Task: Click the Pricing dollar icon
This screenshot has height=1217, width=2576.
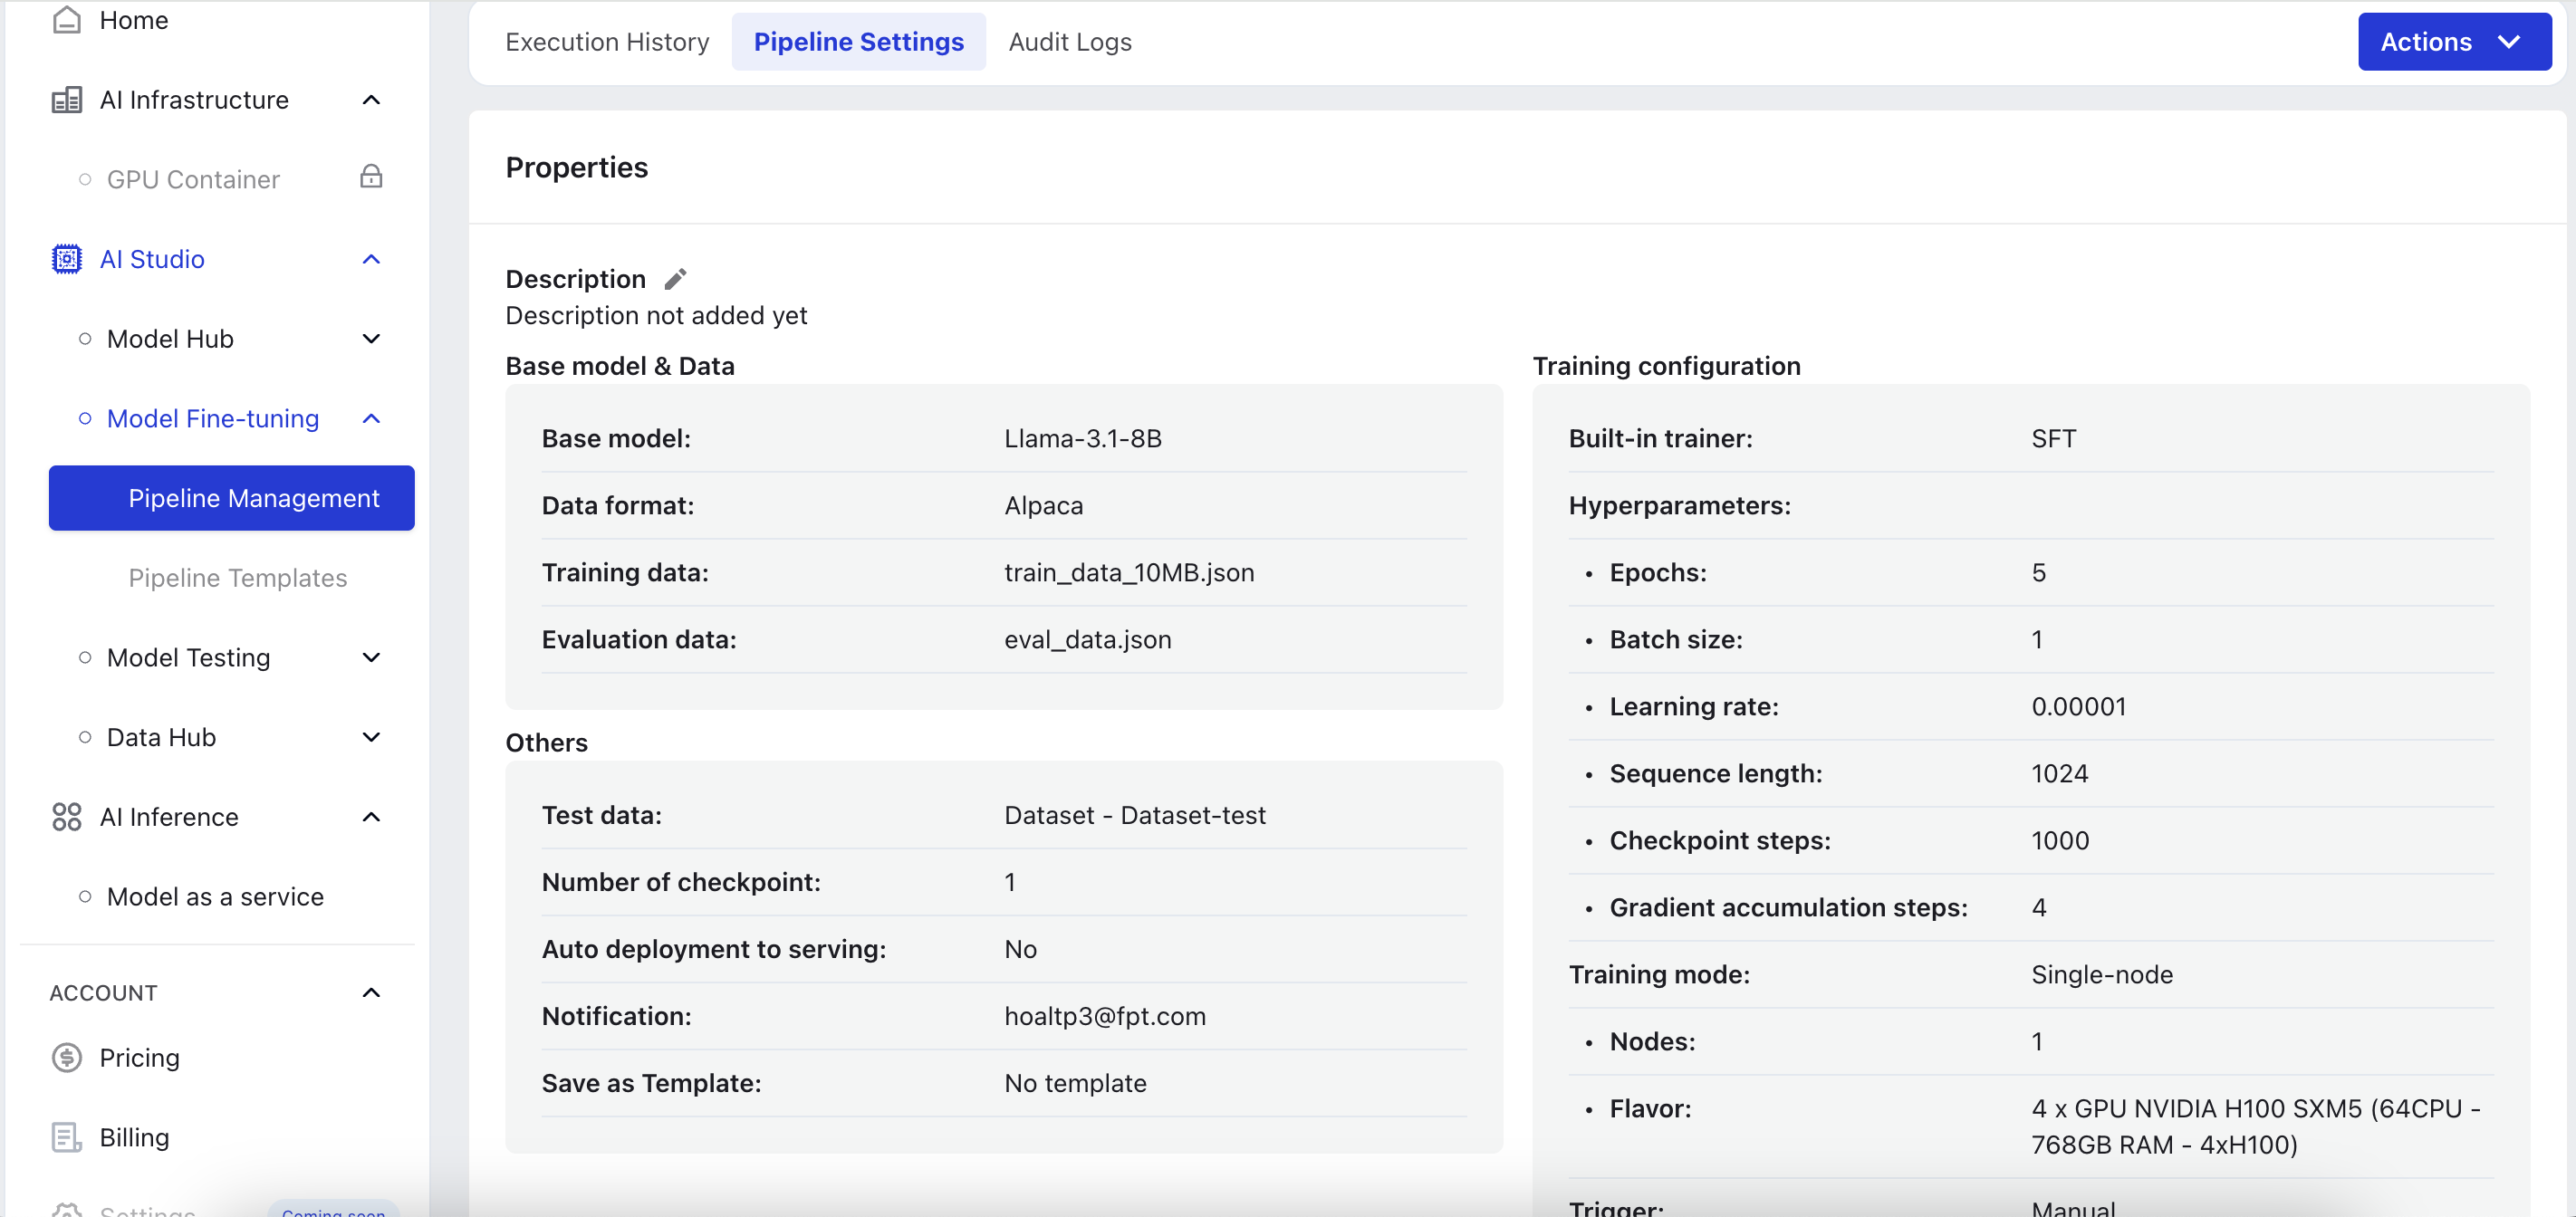Action: pyautogui.click(x=66, y=1058)
